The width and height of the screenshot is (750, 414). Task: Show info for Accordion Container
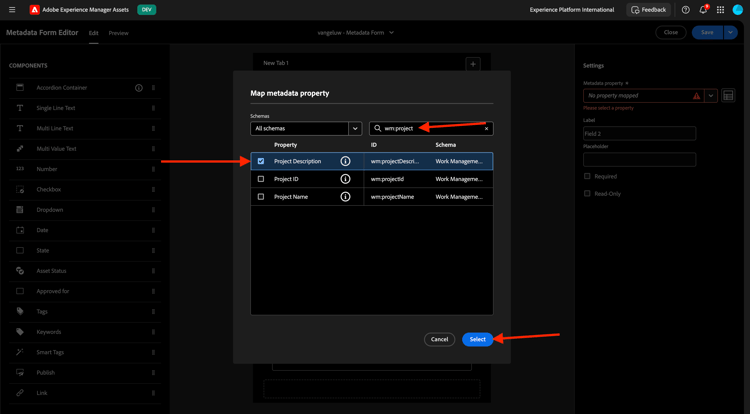139,88
